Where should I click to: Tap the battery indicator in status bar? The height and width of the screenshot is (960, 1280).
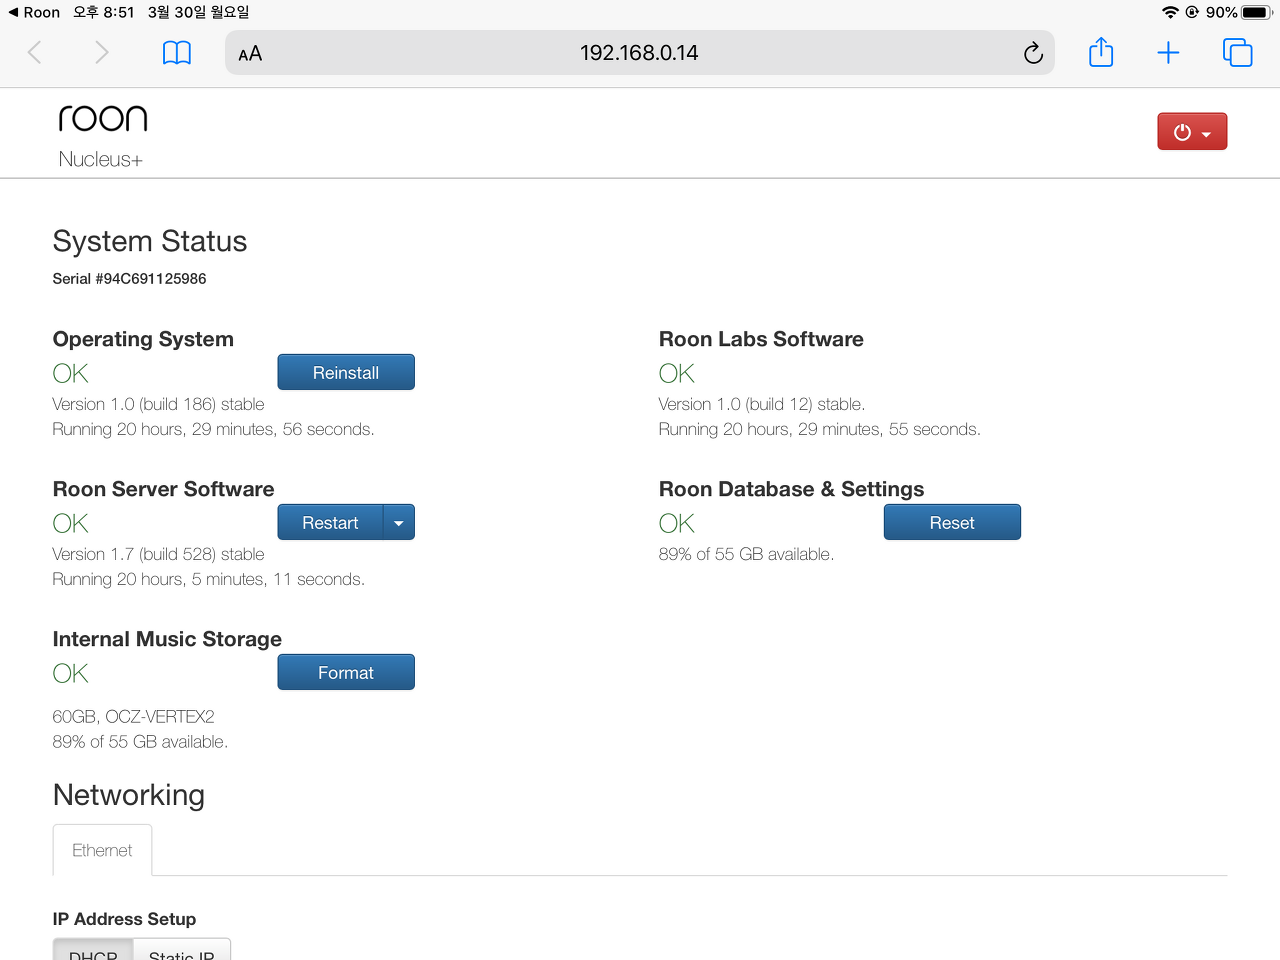tap(1257, 12)
